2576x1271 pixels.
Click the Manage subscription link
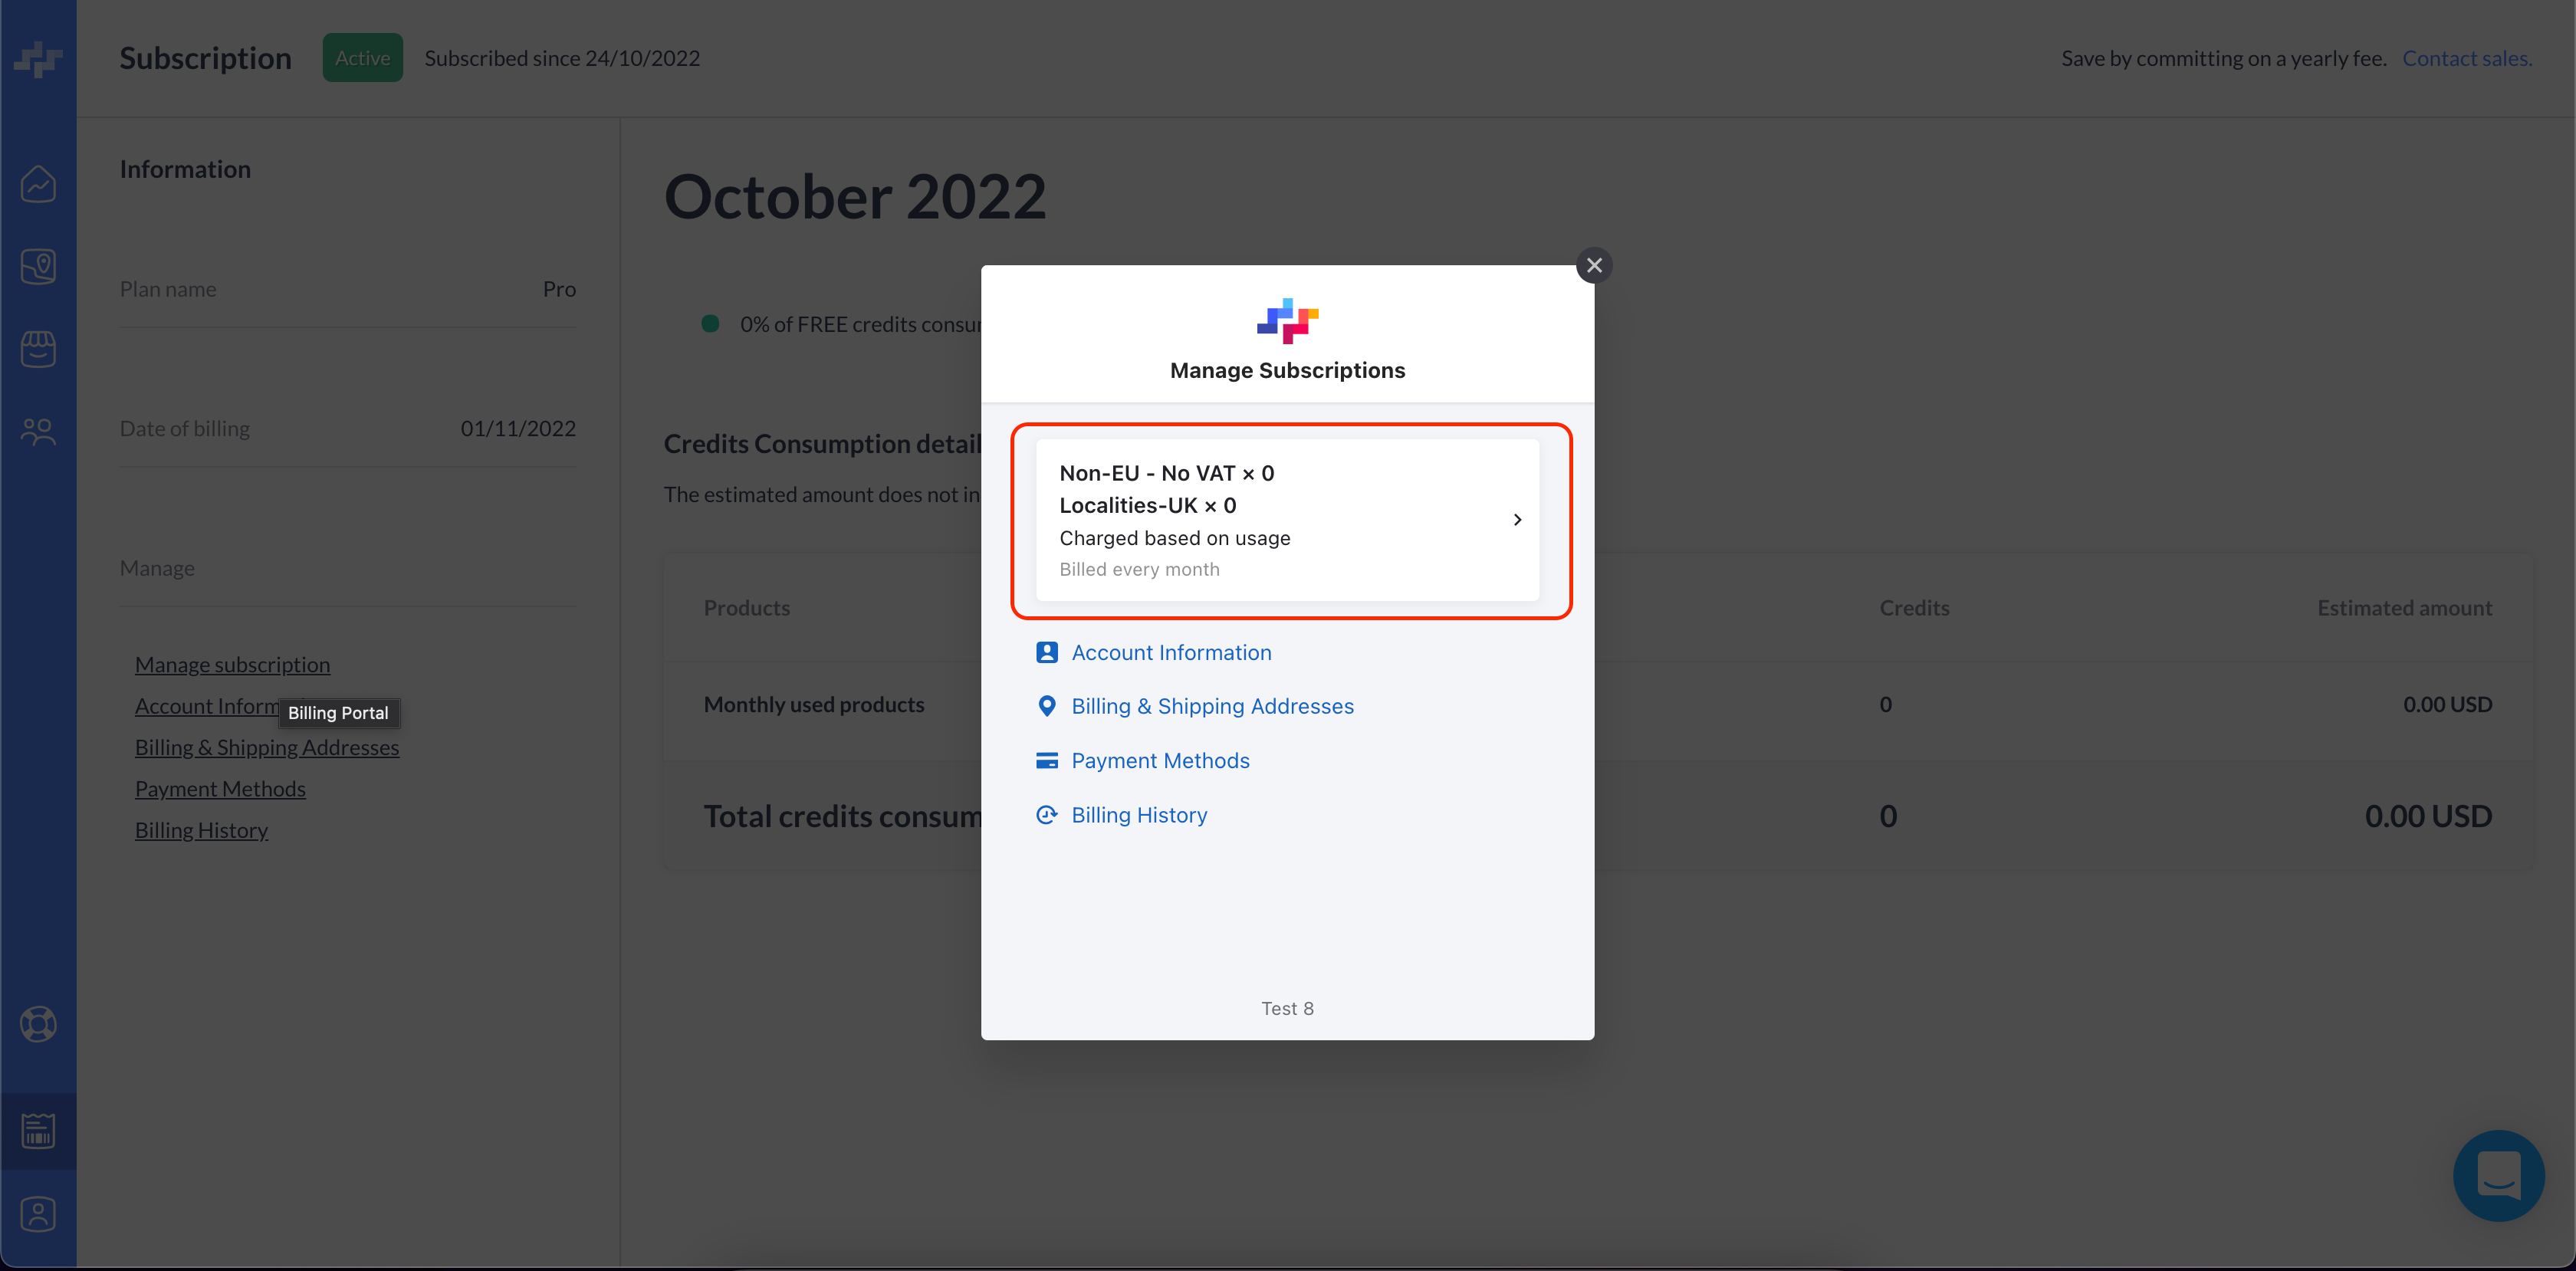[x=232, y=665]
